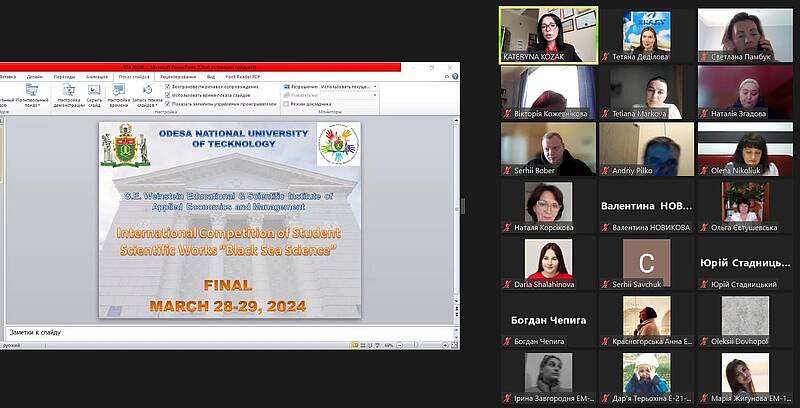The width and height of the screenshot is (800, 408).
Task: Open the rehearse timings (Настройка времени) icon
Action: point(119,90)
